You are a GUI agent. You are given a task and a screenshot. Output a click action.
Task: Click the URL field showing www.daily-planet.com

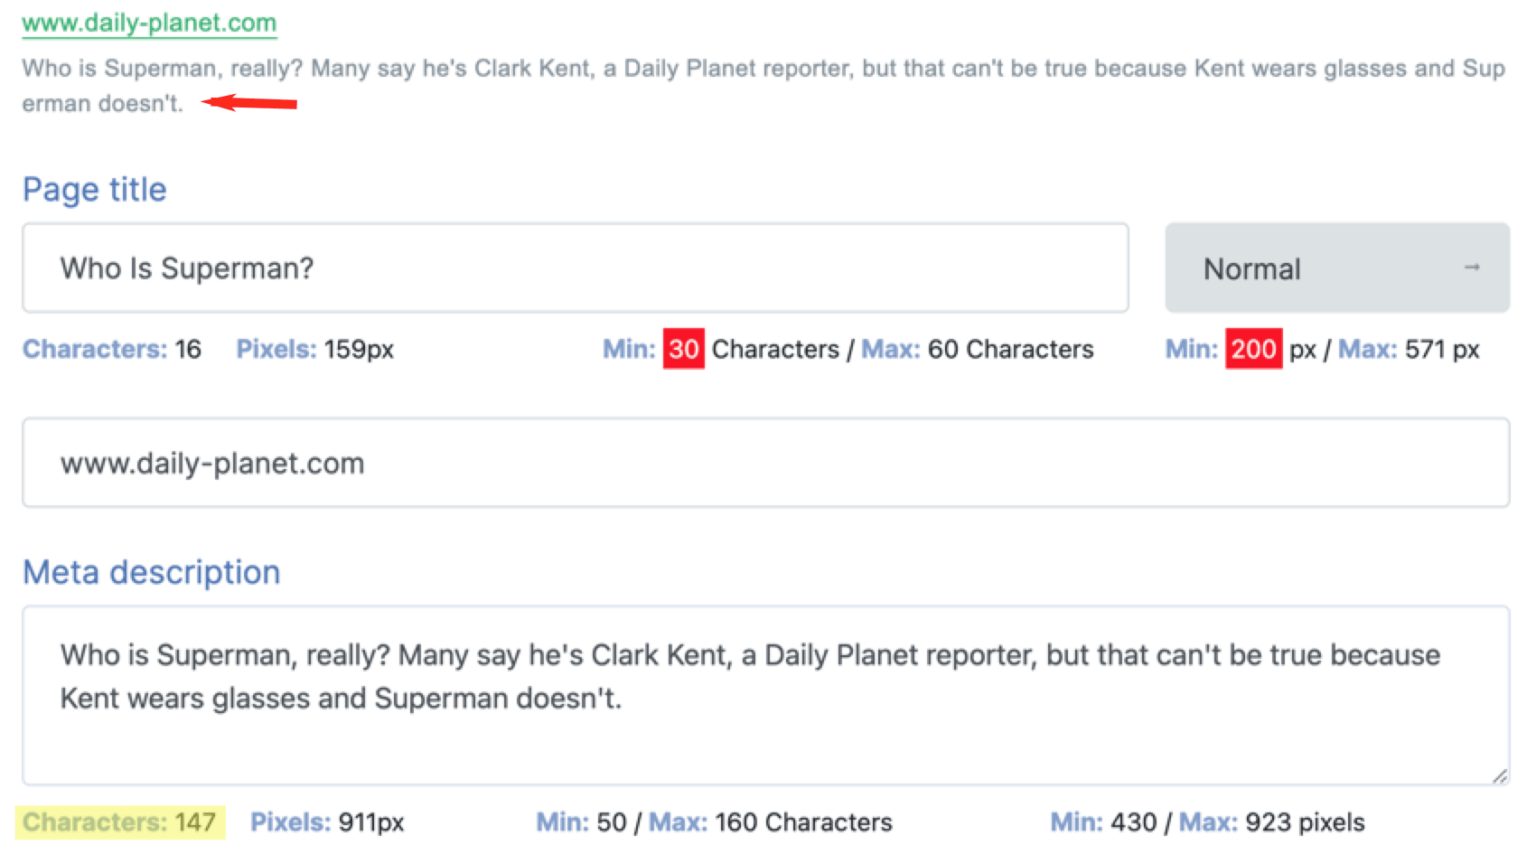coord(400,462)
